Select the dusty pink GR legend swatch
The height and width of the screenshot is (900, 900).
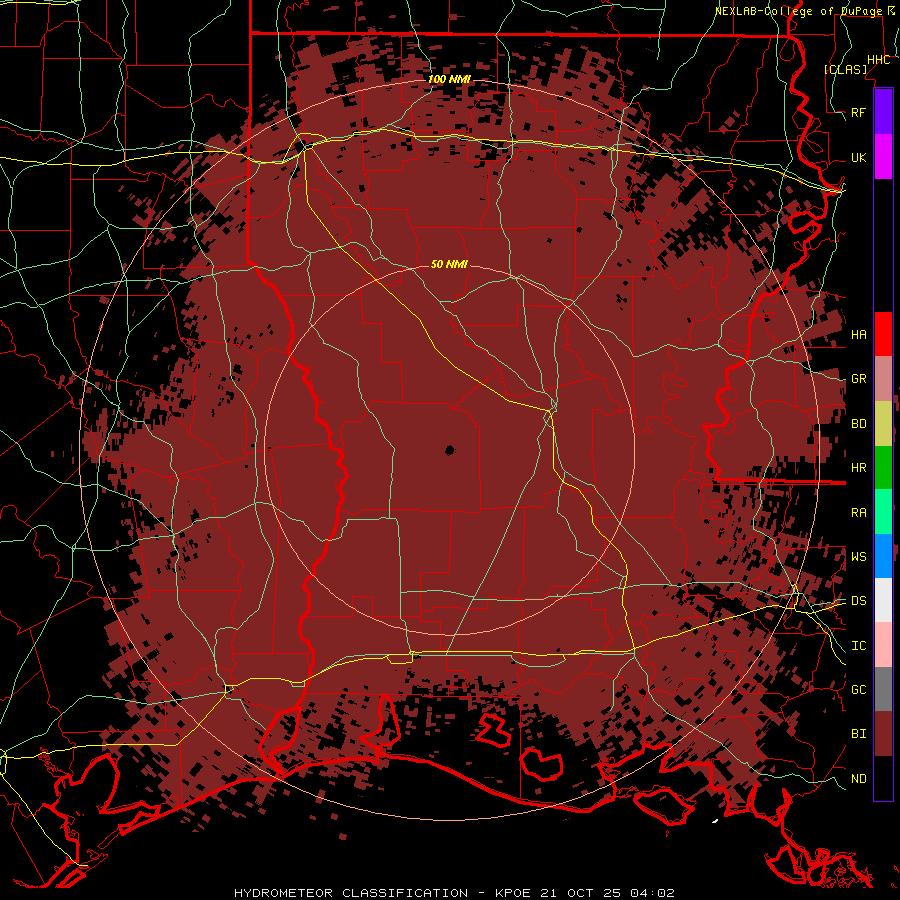883,378
